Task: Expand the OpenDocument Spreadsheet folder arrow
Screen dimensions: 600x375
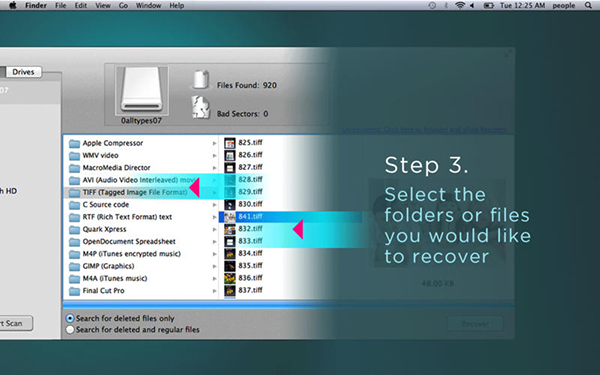Action: click(x=214, y=241)
